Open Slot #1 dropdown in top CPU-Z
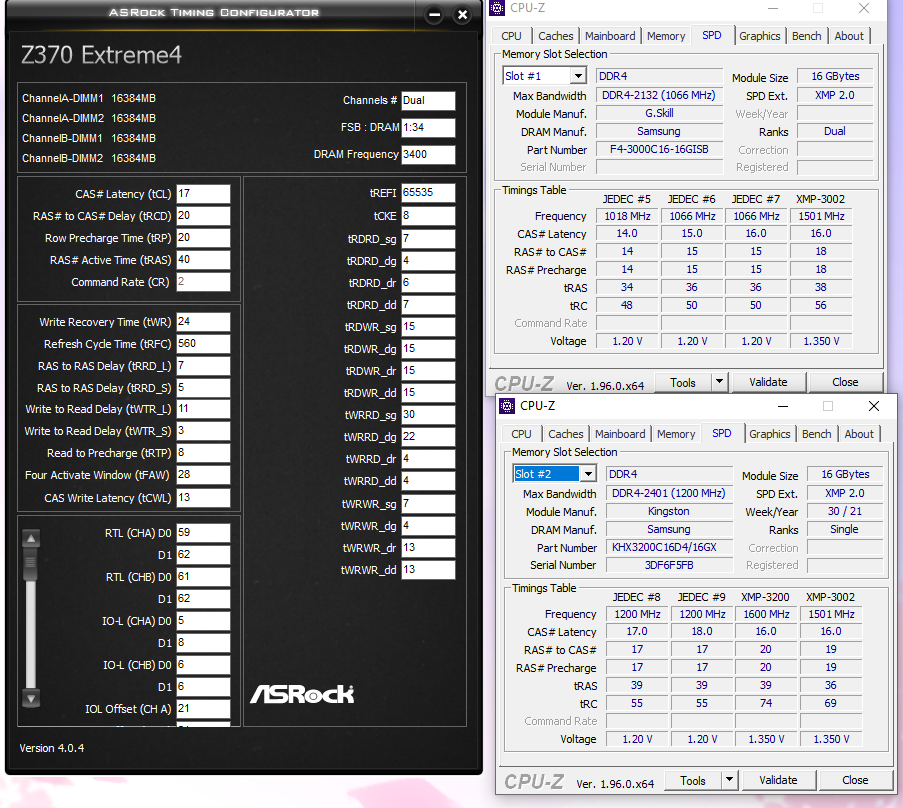 [x=579, y=76]
